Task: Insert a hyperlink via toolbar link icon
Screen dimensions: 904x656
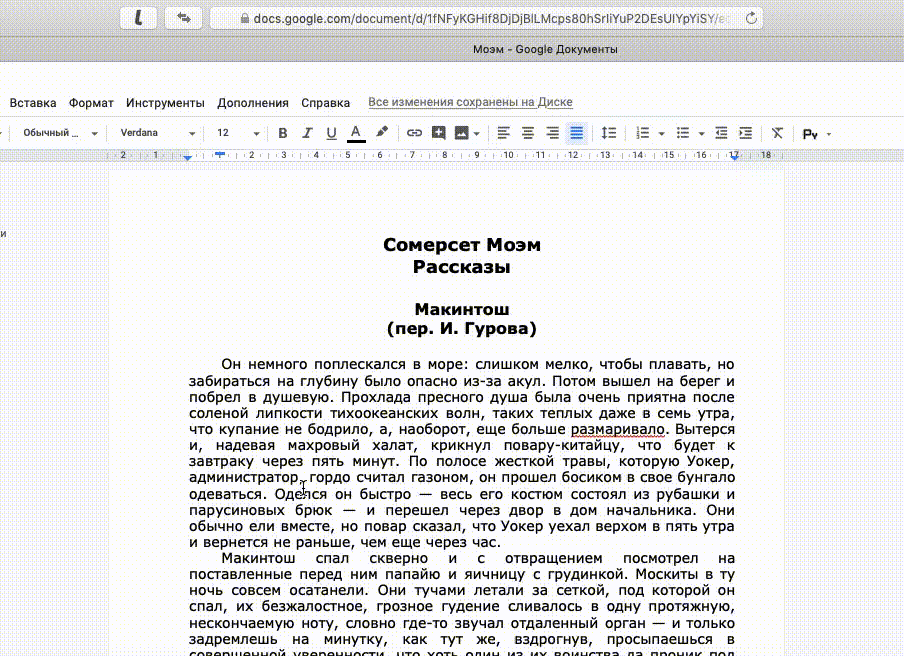Action: click(x=414, y=133)
